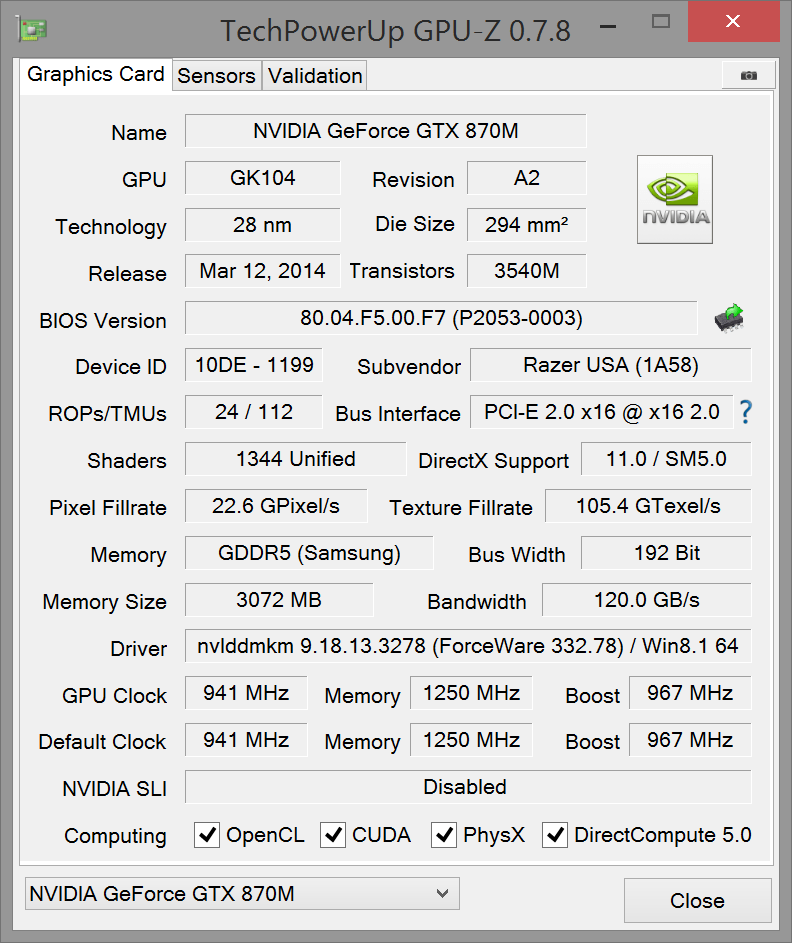Image resolution: width=792 pixels, height=943 pixels.
Task: Open the GPU selection dropdown
Action: 242,893
